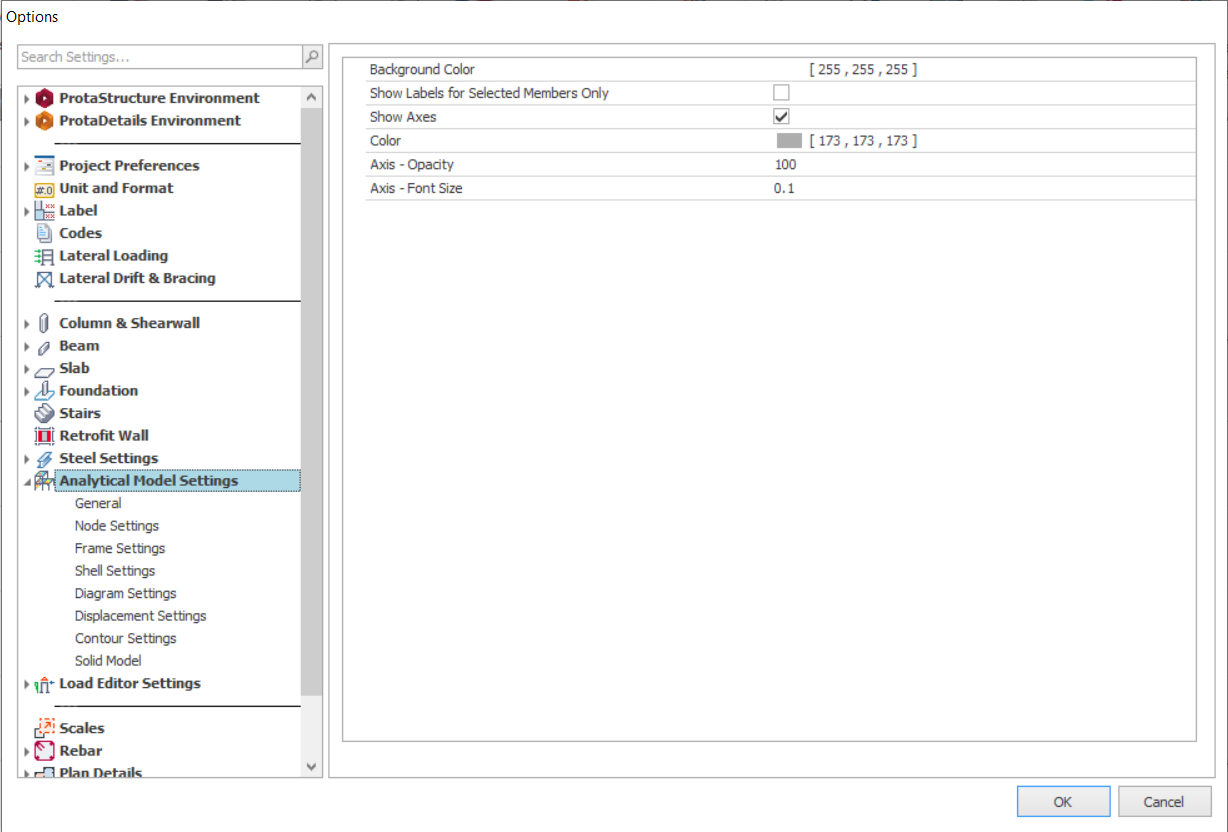Click the search magnifier icon
The width and height of the screenshot is (1228, 832).
(x=312, y=57)
